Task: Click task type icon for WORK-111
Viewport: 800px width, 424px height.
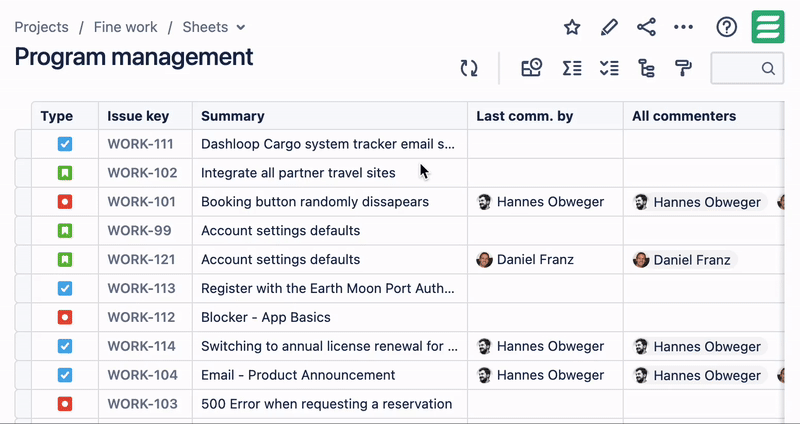Action: tap(65, 144)
